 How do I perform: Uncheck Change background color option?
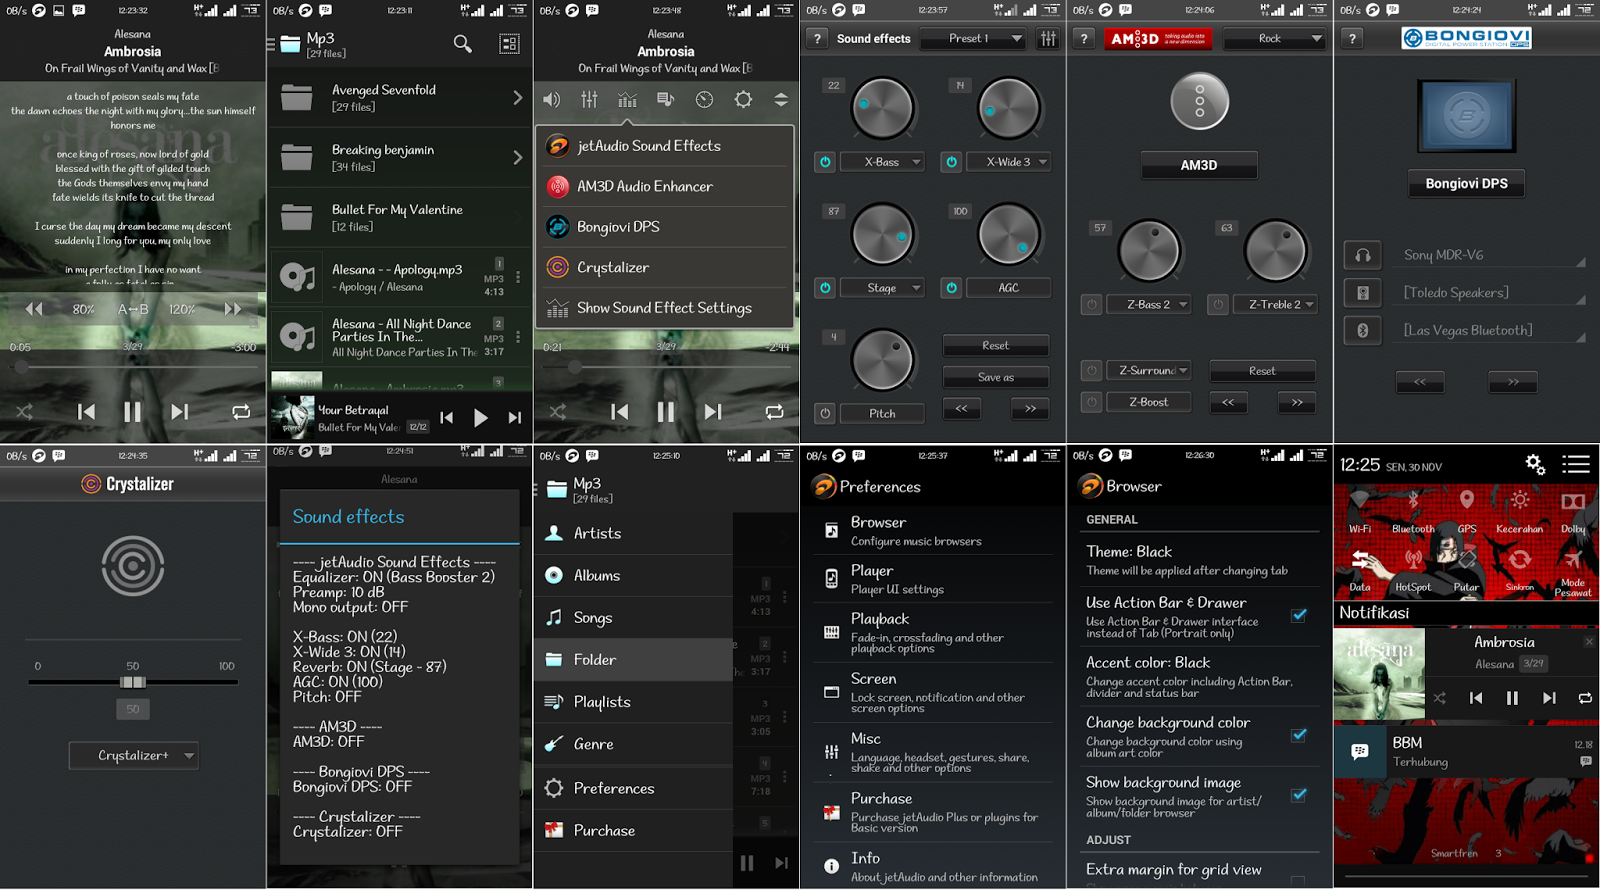1298,735
